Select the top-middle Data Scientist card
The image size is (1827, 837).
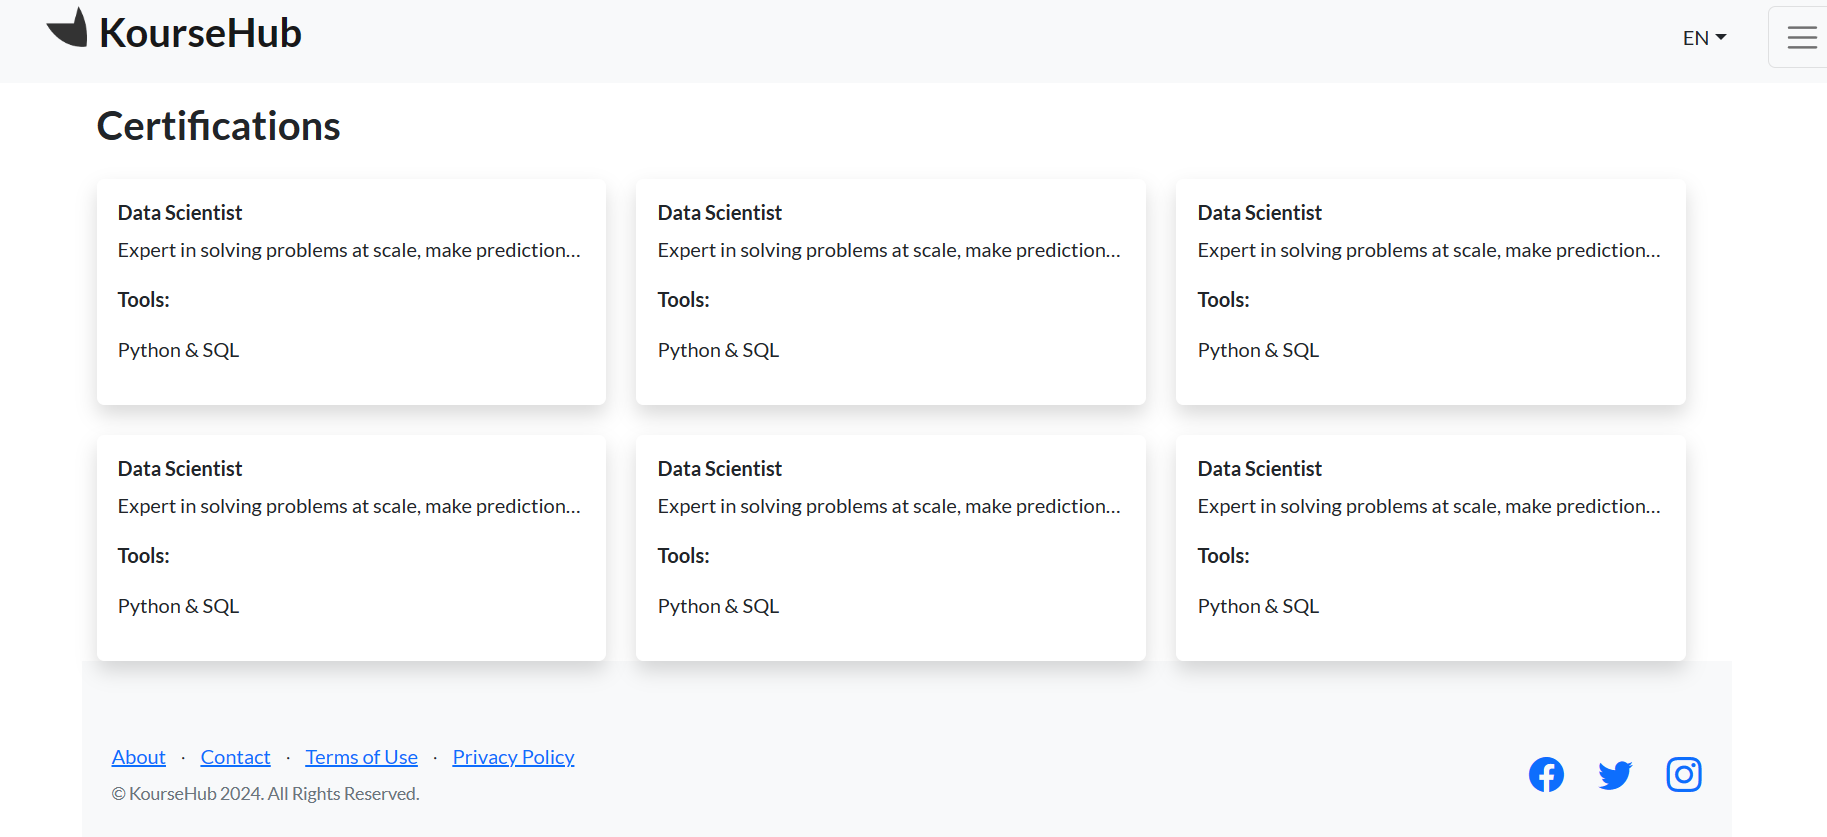[x=890, y=291]
